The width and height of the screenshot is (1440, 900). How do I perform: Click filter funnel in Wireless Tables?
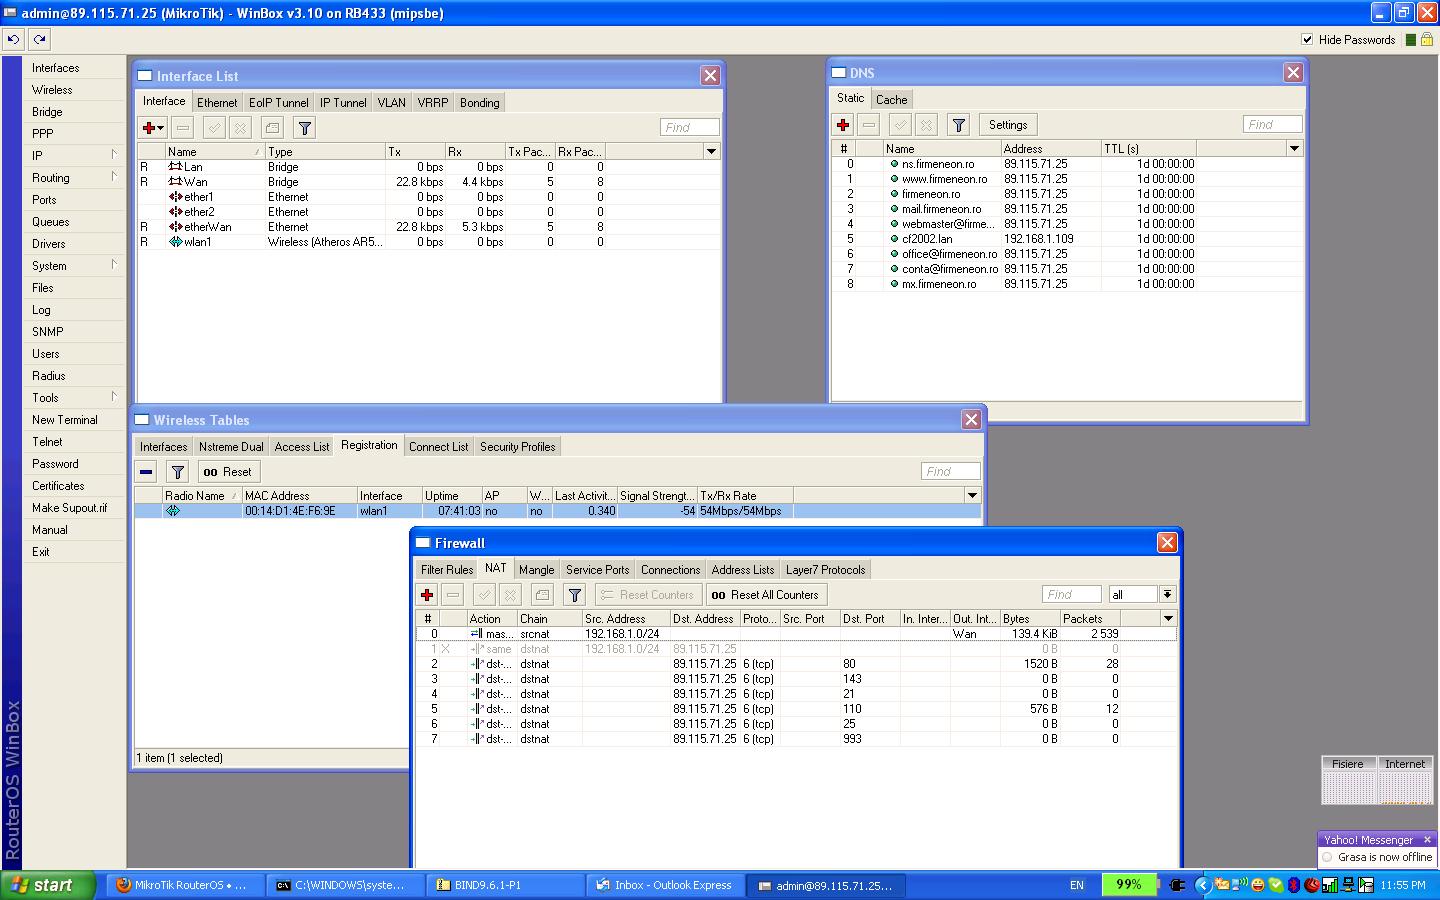[x=178, y=472]
